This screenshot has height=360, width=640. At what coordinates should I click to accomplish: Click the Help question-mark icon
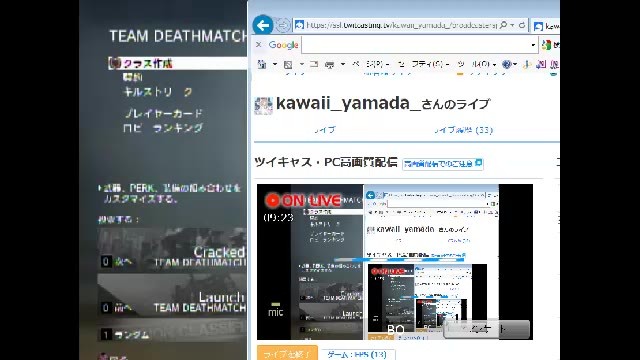(507, 64)
